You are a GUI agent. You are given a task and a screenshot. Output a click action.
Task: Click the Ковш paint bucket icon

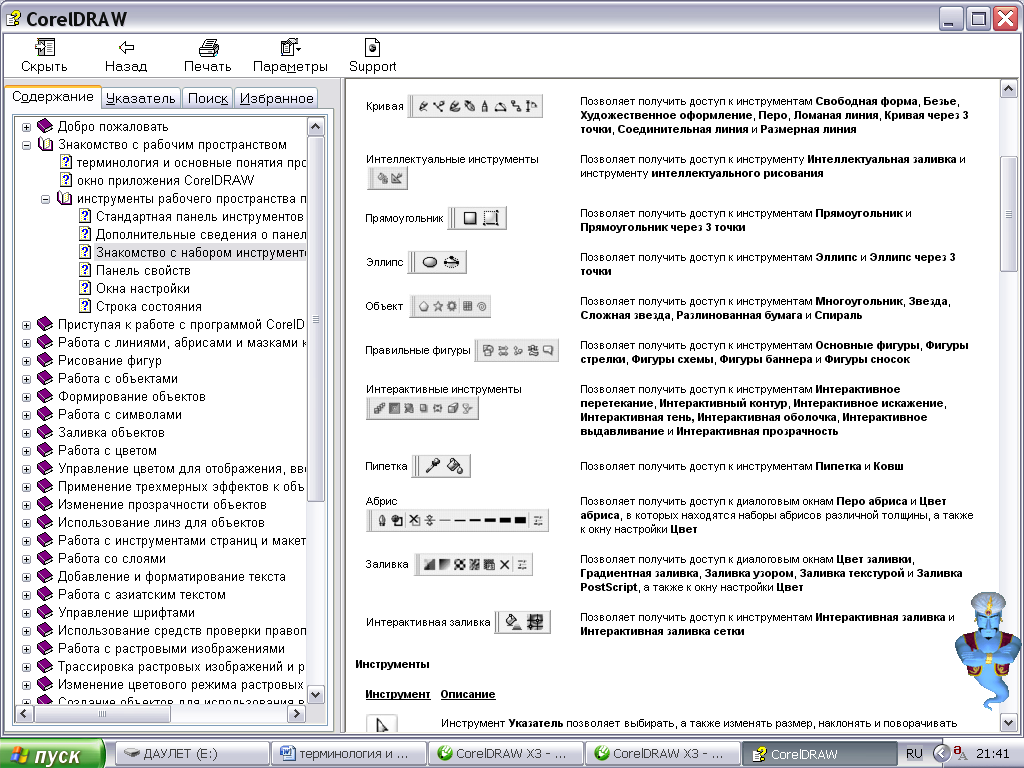pos(455,466)
